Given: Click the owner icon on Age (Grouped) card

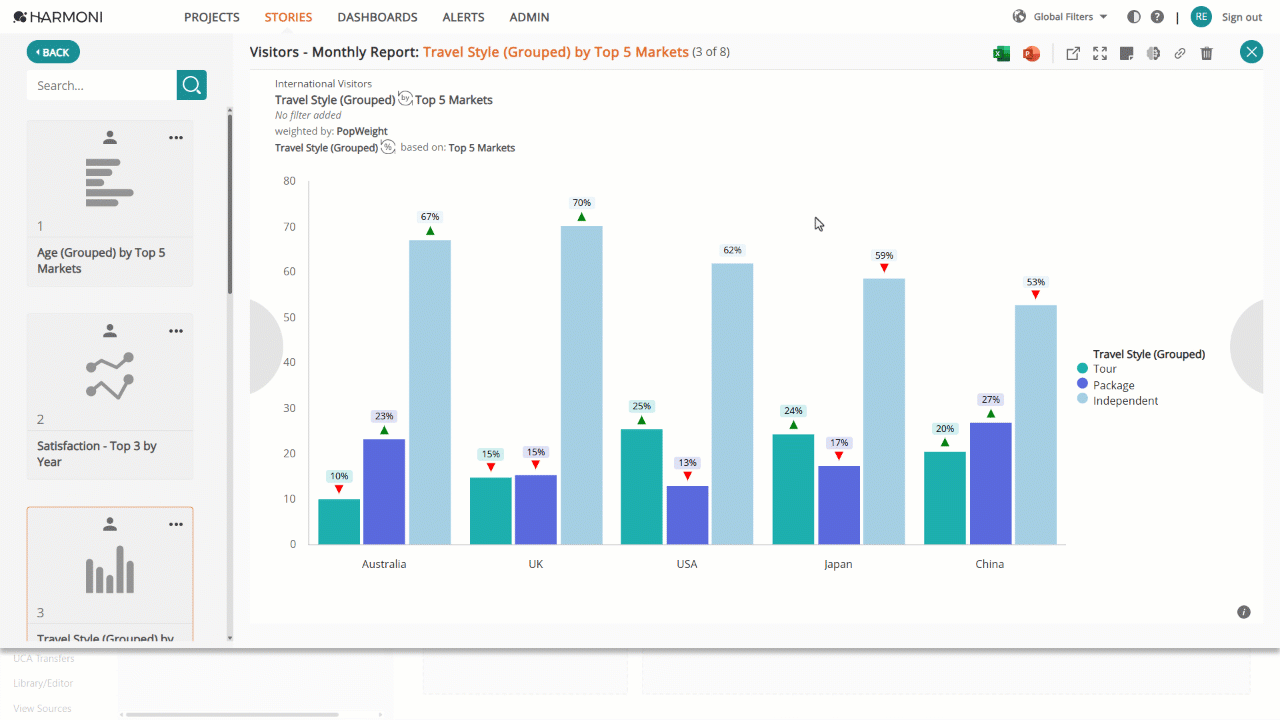Looking at the screenshot, I should tap(110, 137).
